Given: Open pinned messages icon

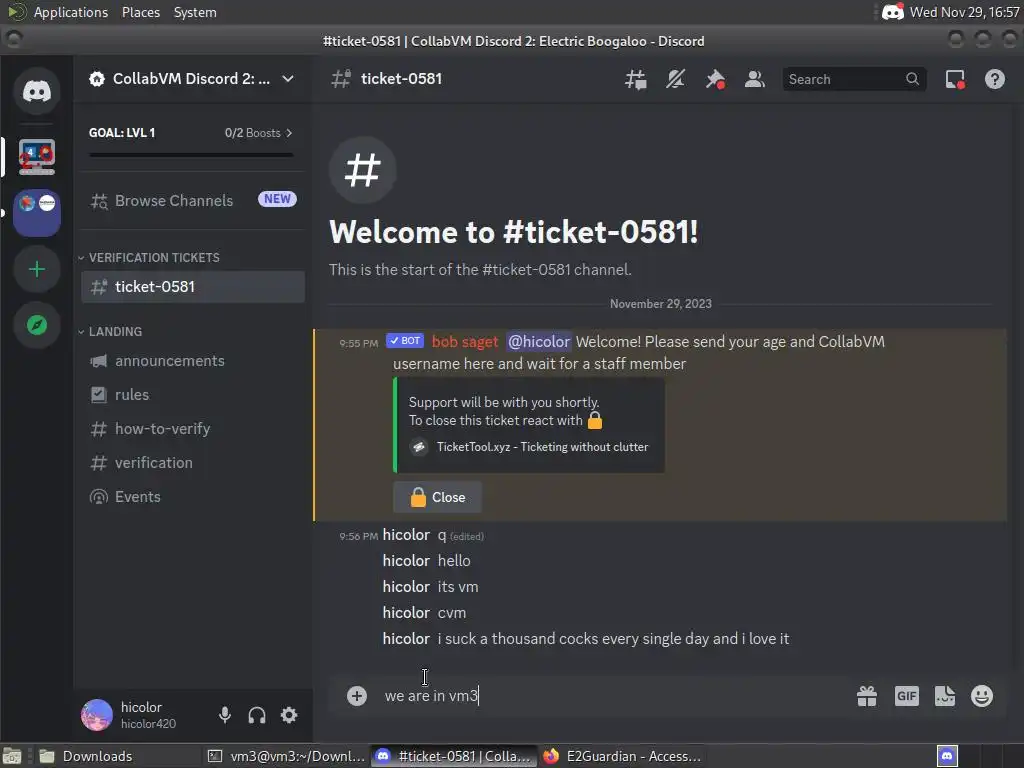Looking at the screenshot, I should pos(715,80).
